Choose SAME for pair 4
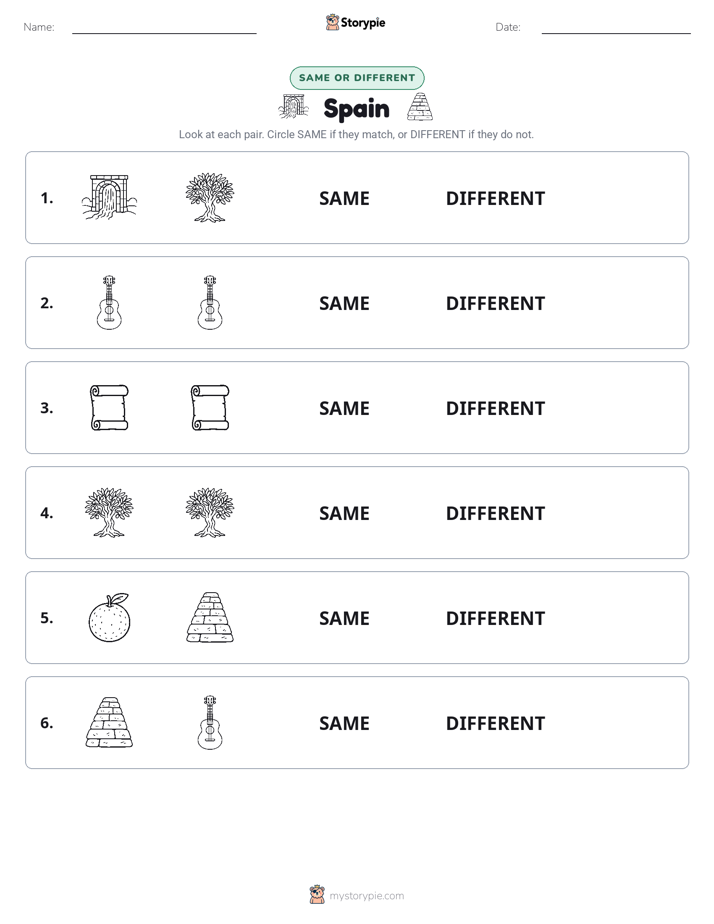714x924 pixels. 344,513
